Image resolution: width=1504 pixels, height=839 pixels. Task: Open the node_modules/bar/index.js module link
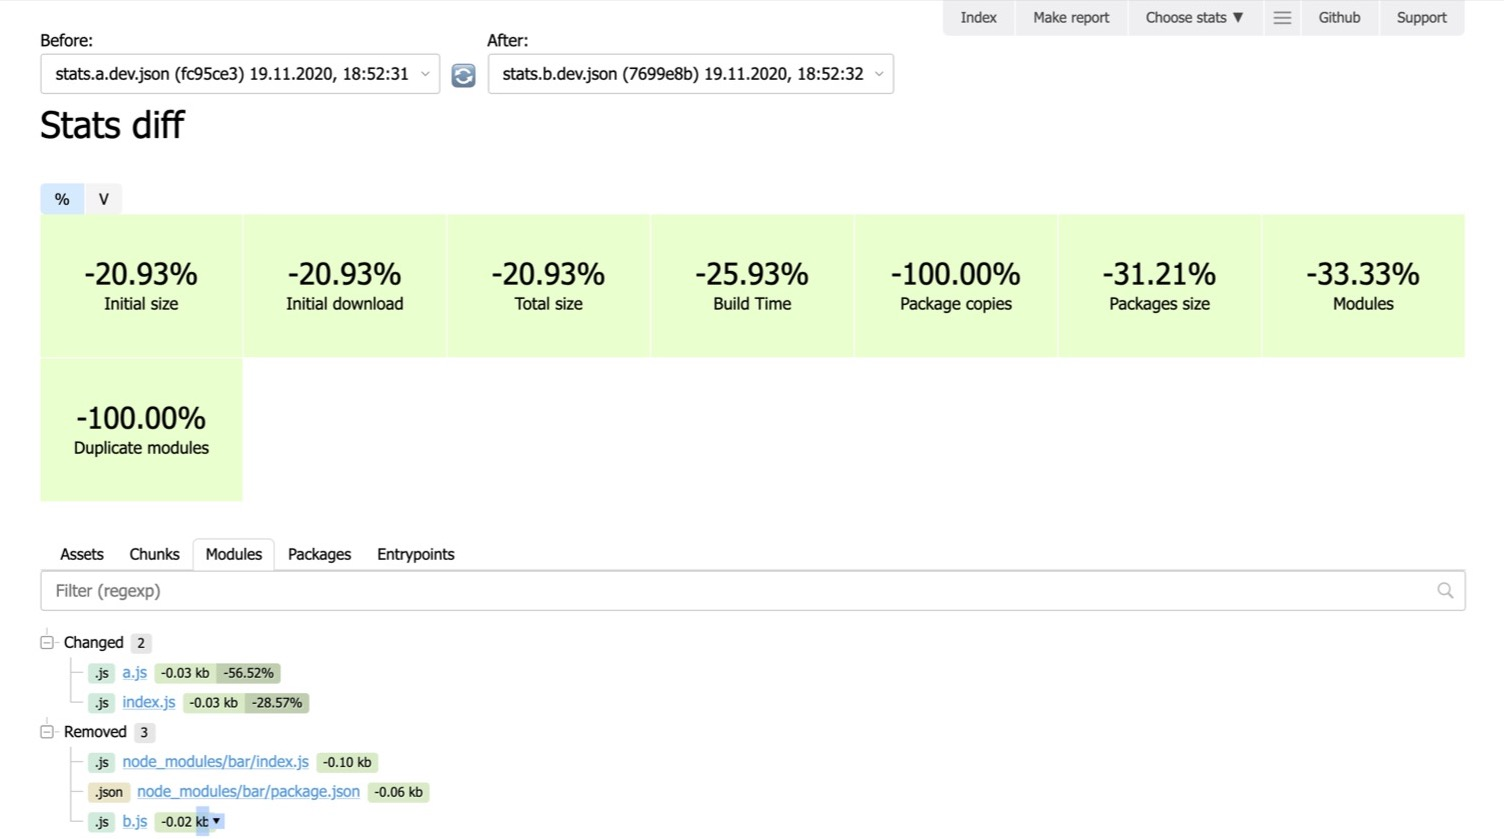click(x=216, y=762)
